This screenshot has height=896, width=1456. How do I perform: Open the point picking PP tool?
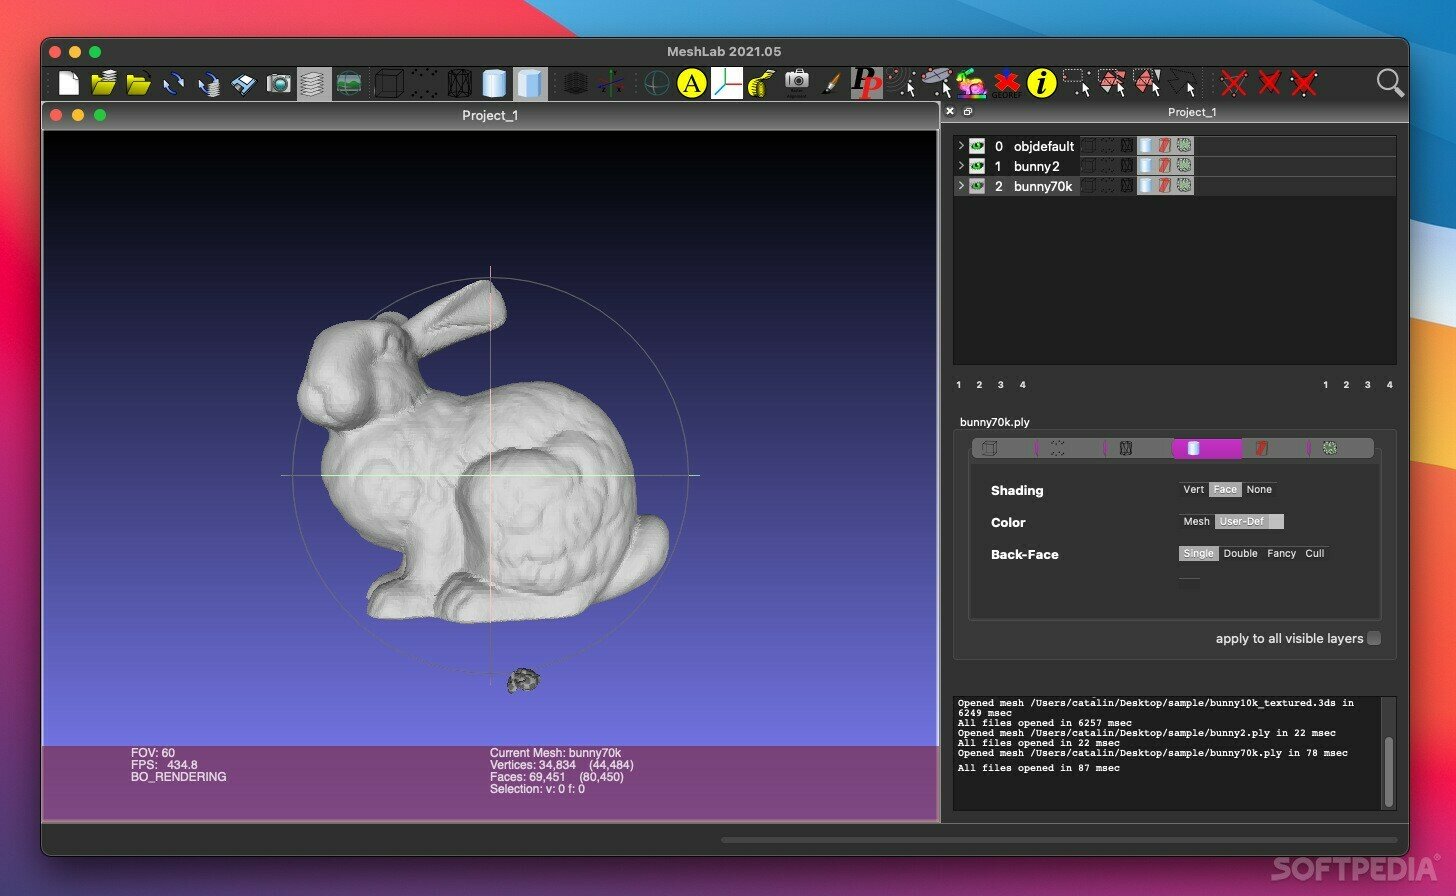coord(866,84)
